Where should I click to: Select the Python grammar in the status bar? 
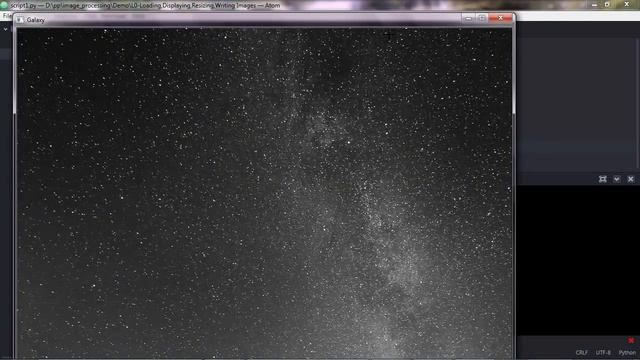pyautogui.click(x=627, y=353)
